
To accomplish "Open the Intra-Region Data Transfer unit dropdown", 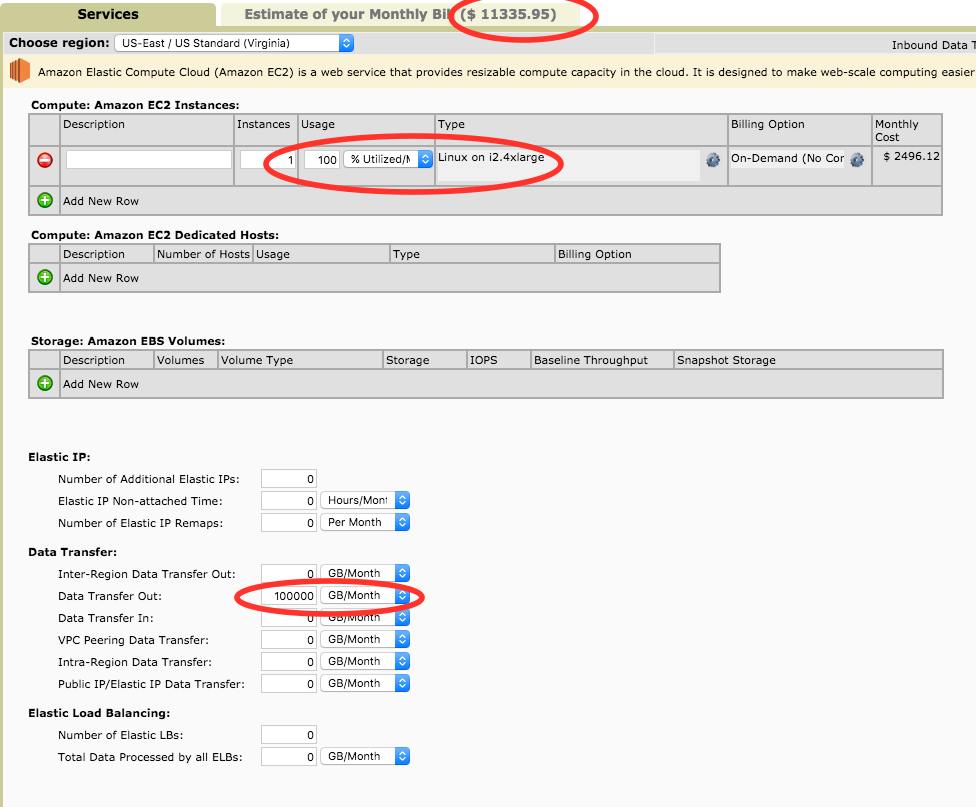I will pos(365,661).
